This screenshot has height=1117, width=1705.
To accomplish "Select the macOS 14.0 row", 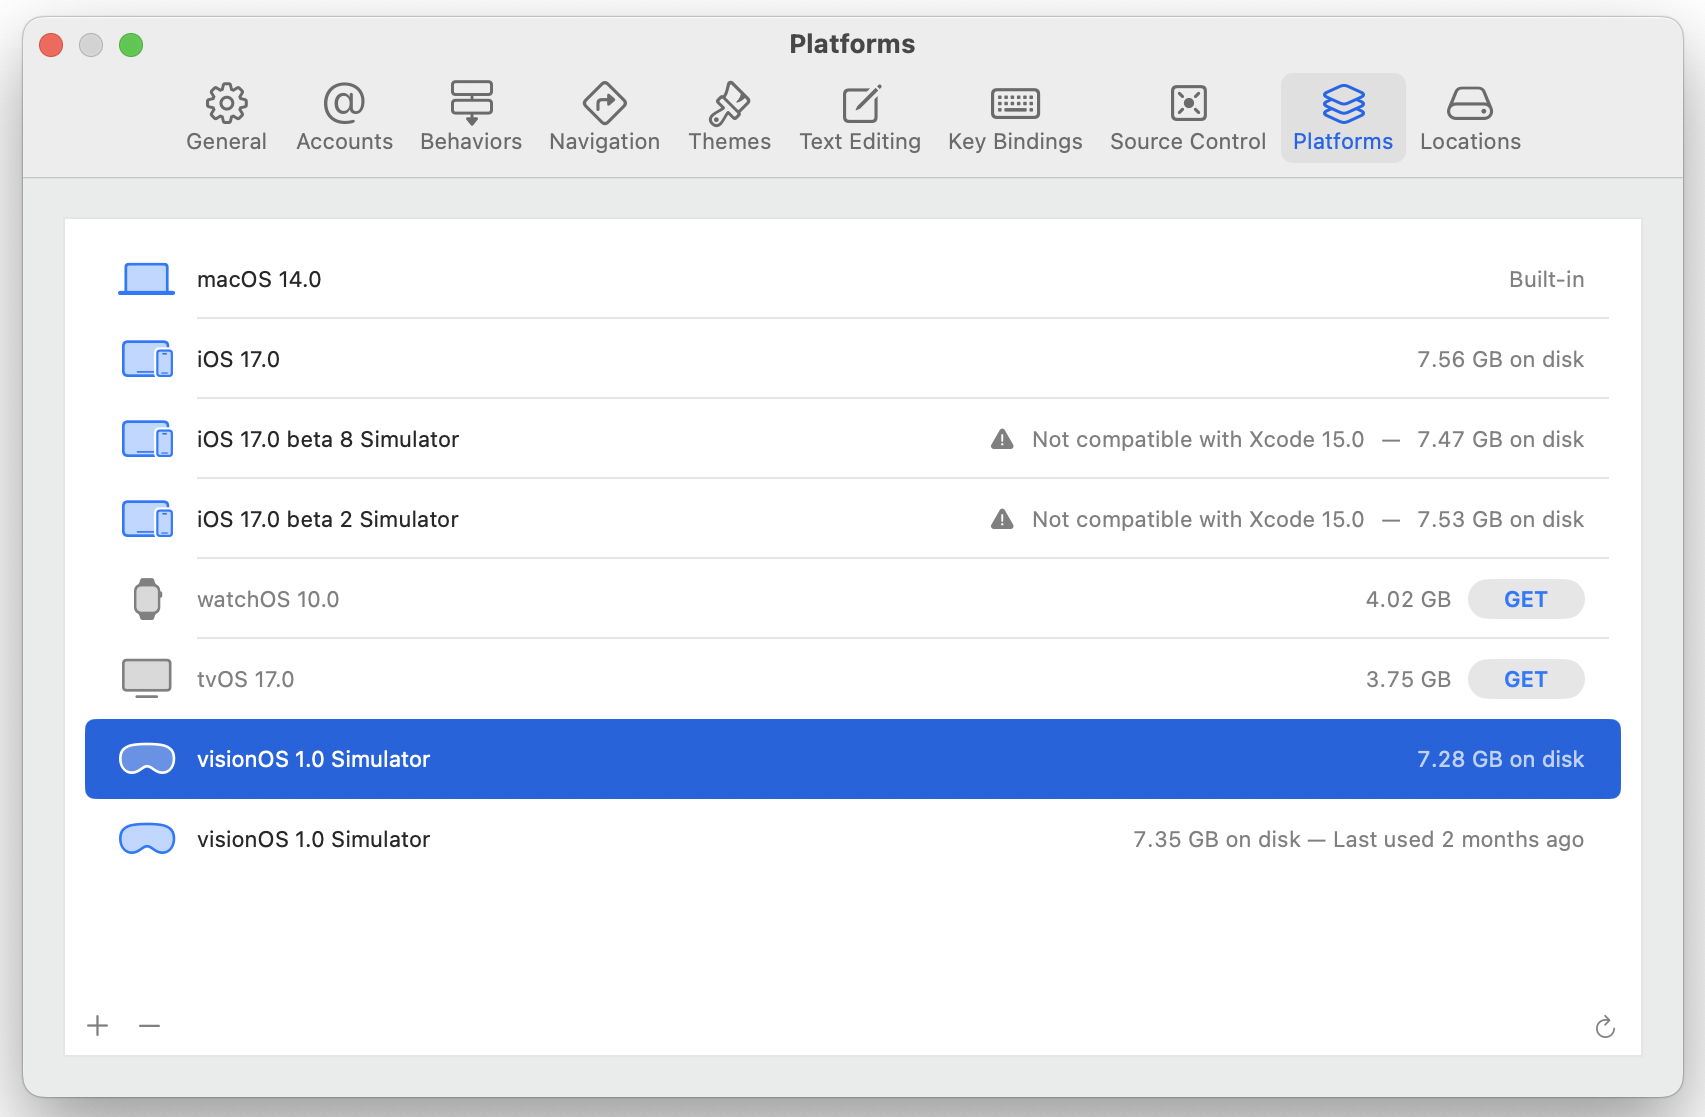I will pyautogui.click(x=700, y=279).
